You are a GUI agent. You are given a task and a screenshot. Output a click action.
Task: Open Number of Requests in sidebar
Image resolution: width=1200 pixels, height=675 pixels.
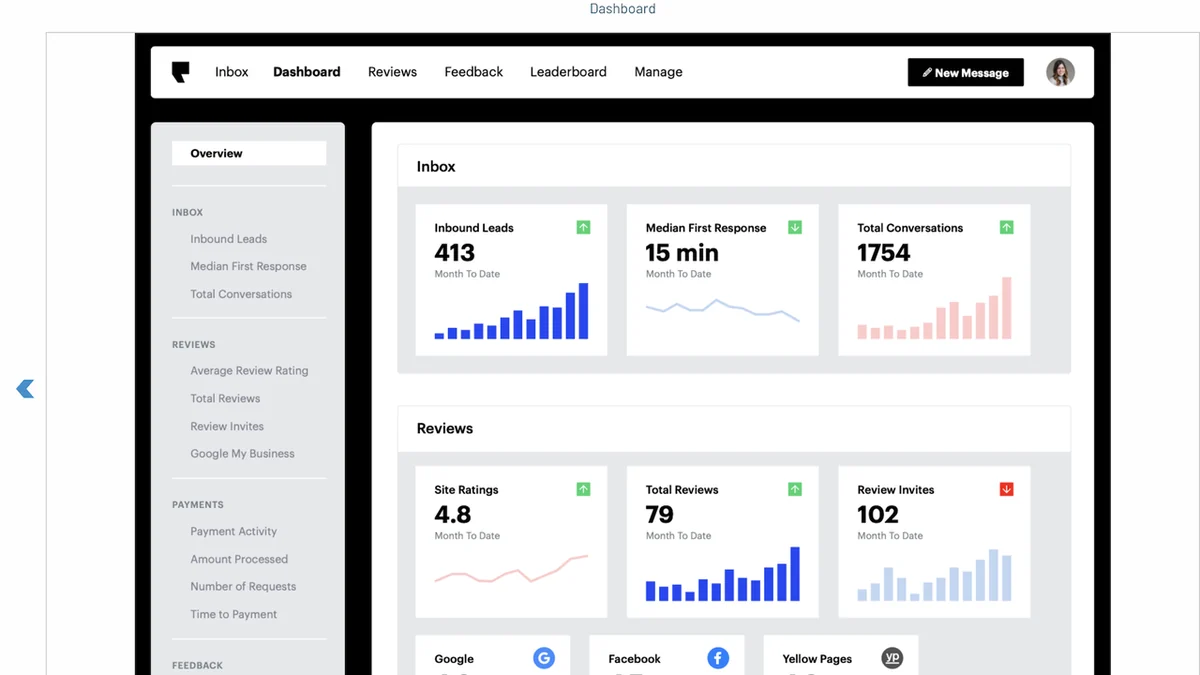(x=243, y=586)
